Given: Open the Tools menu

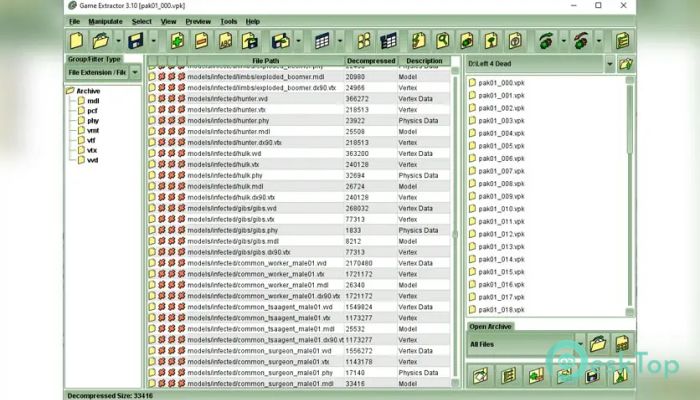Looking at the screenshot, I should (228, 21).
